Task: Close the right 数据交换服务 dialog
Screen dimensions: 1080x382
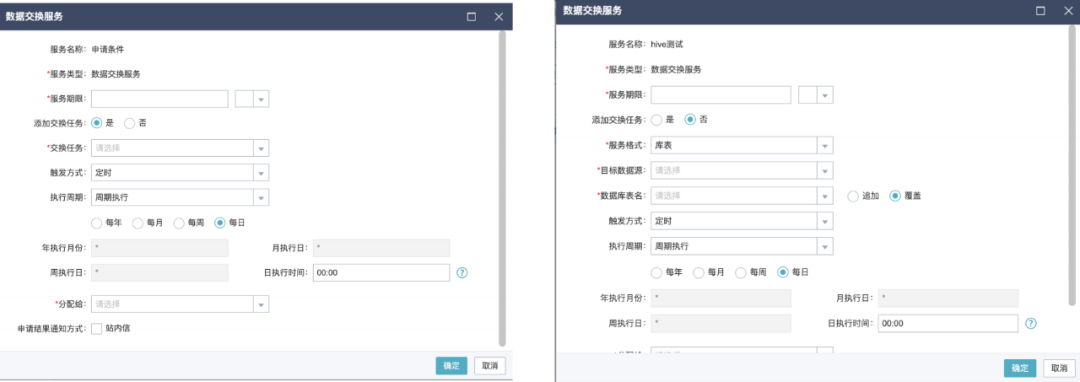Action: pyautogui.click(x=1068, y=11)
